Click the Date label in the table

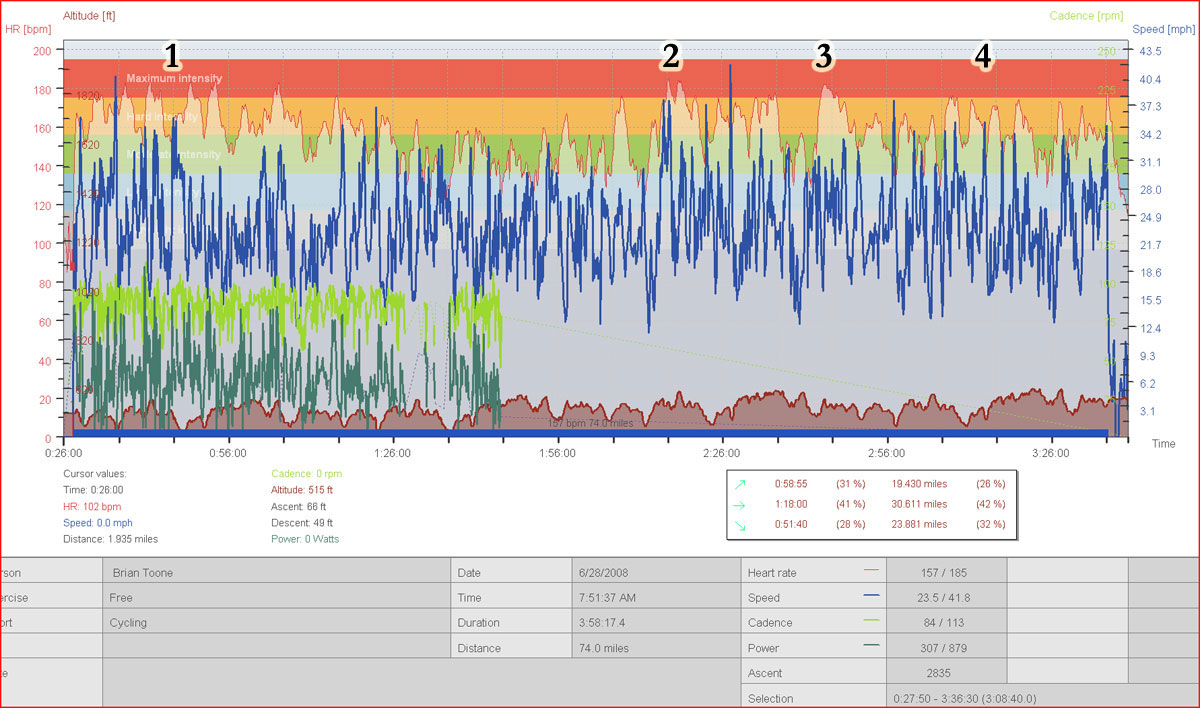pyautogui.click(x=469, y=573)
